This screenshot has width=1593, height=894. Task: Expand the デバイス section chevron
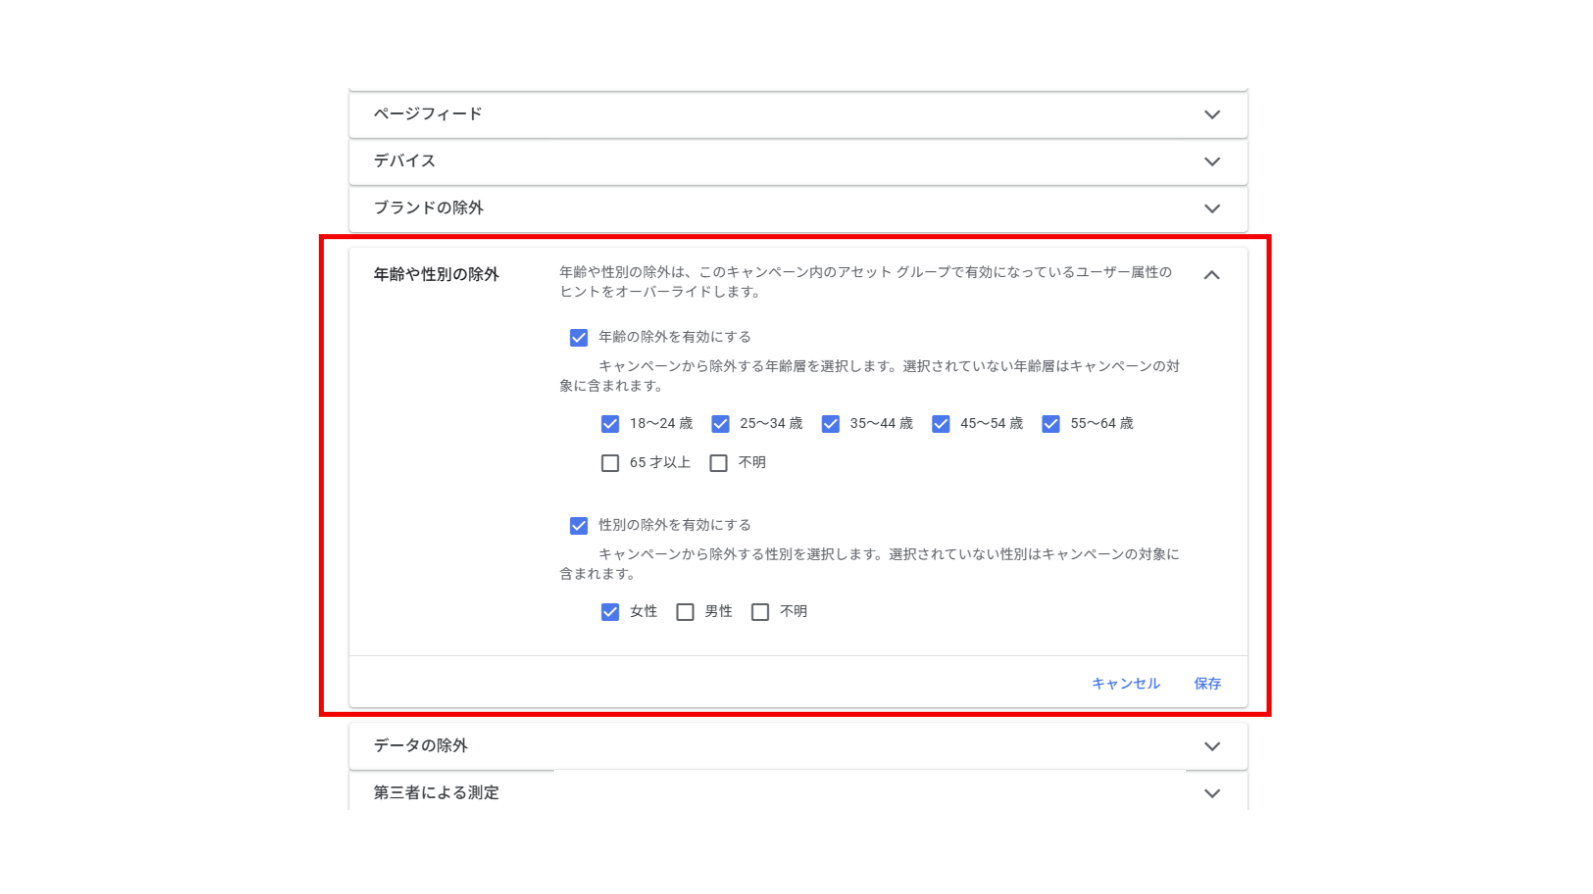(x=1211, y=162)
